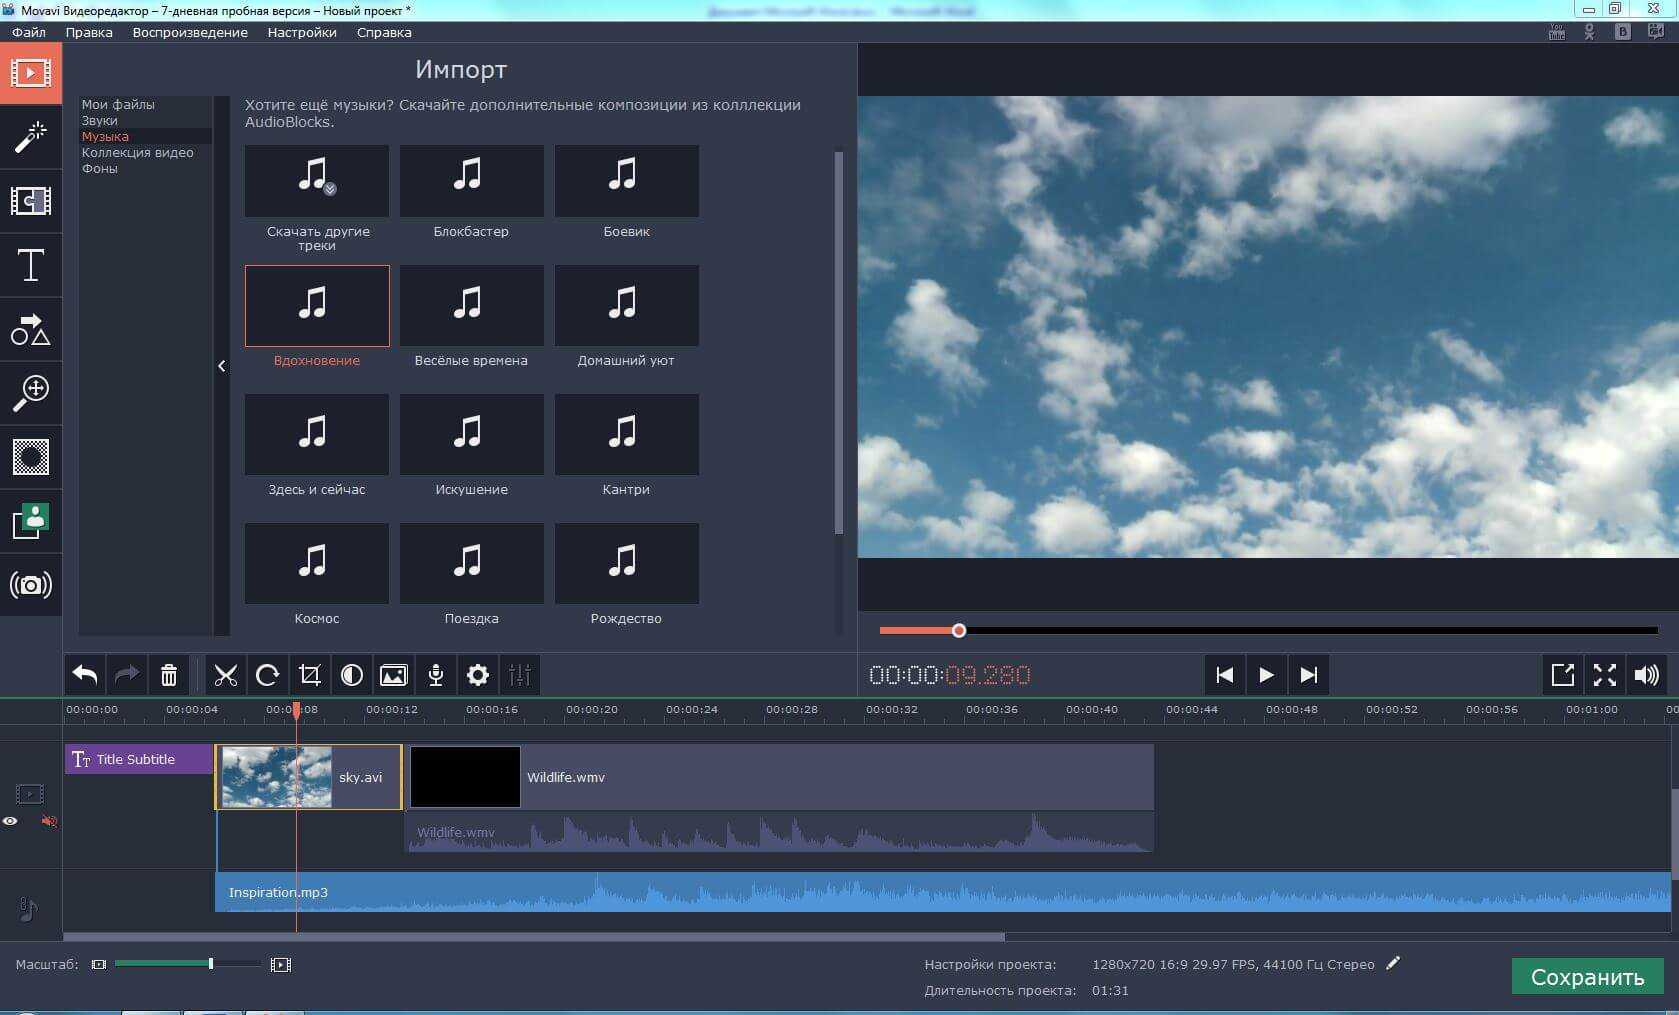Open the Filters magic wand tab

31,137
